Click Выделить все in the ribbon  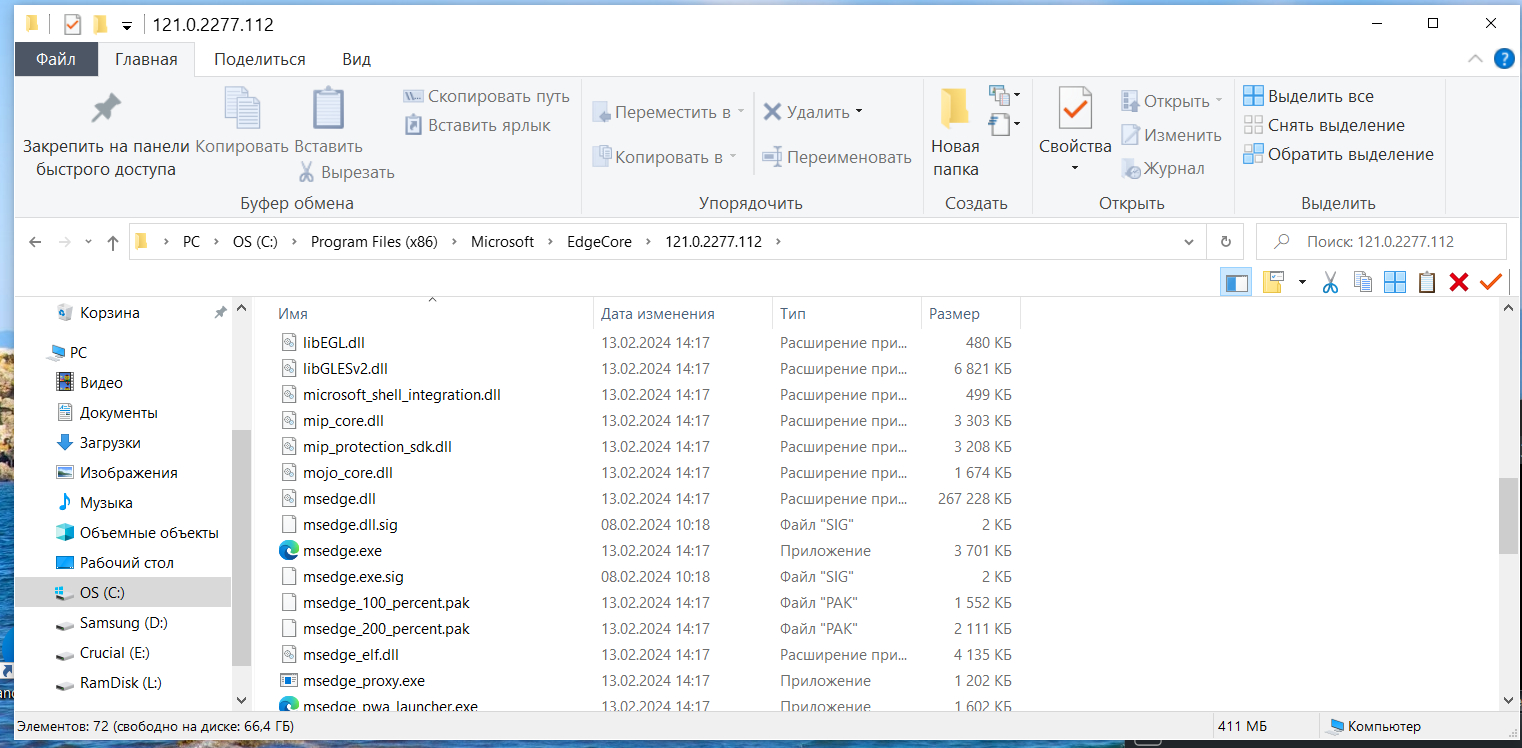pyautogui.click(x=1308, y=96)
